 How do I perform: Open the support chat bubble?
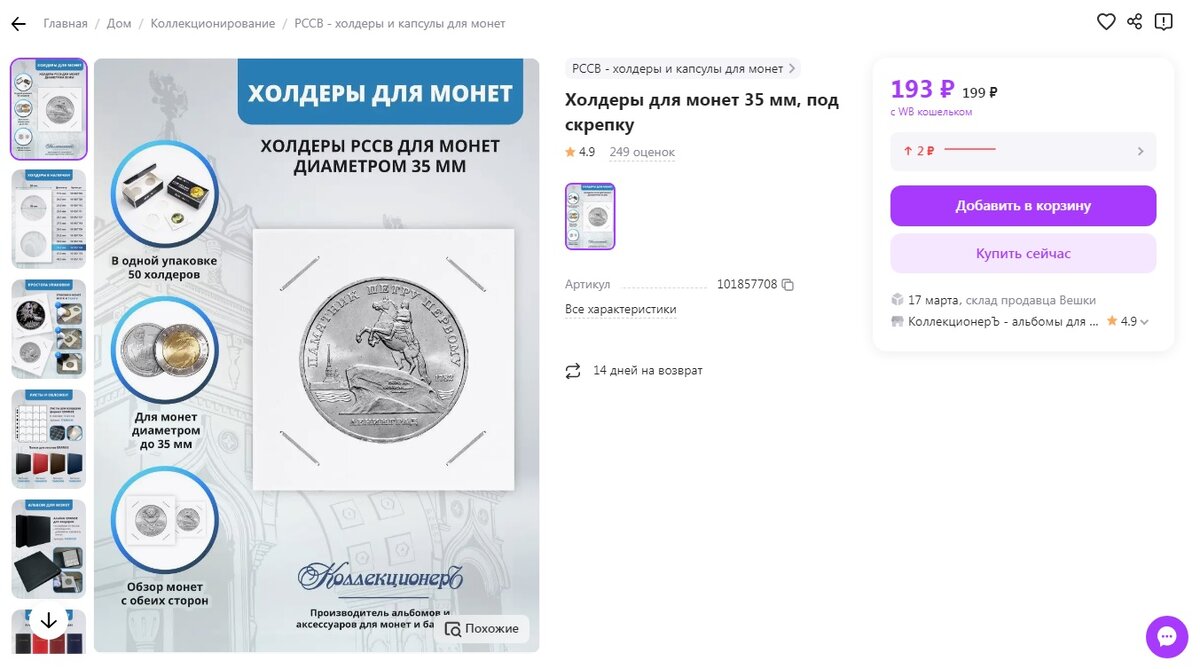pyautogui.click(x=1166, y=636)
